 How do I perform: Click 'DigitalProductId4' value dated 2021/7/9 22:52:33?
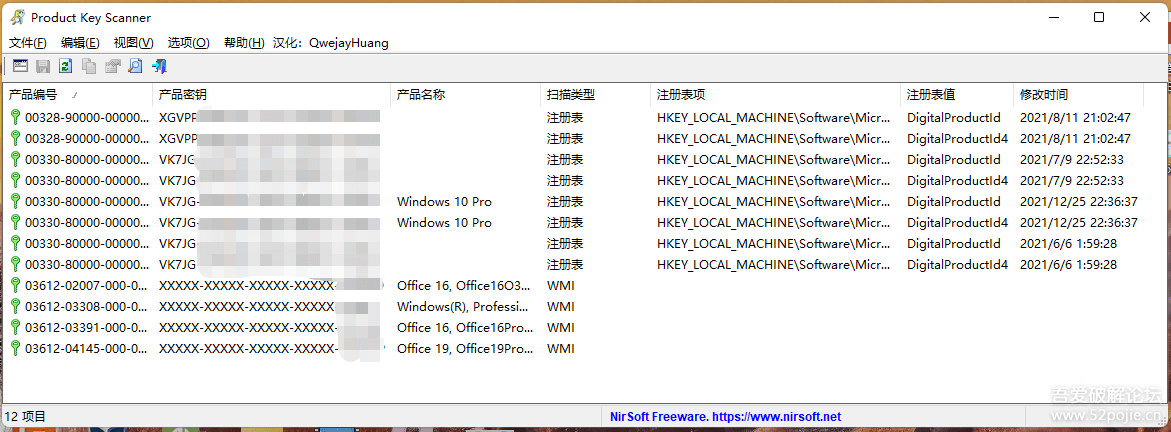[957, 180]
